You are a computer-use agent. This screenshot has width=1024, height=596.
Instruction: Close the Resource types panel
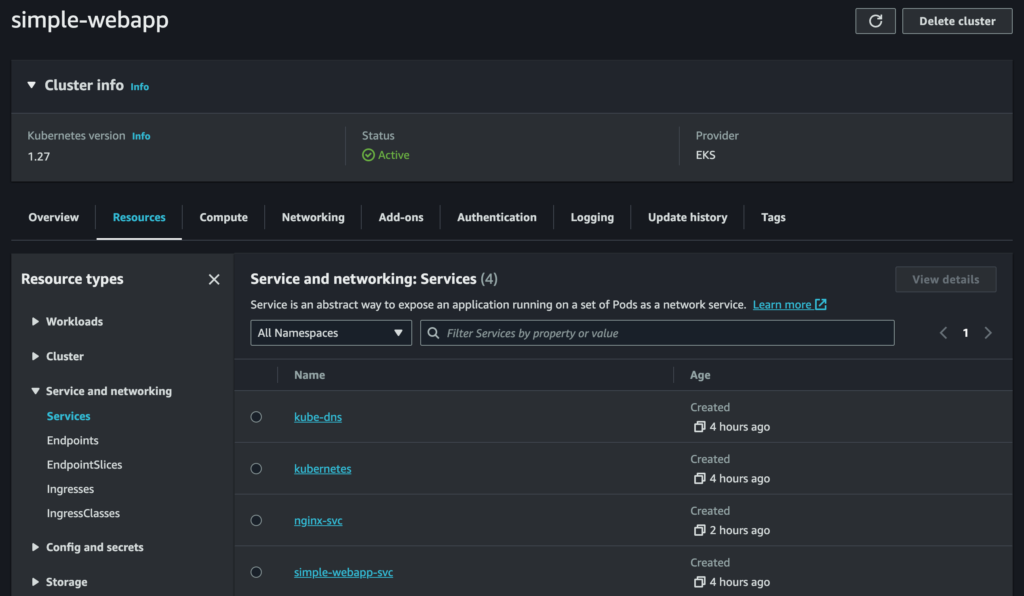pyautogui.click(x=213, y=280)
